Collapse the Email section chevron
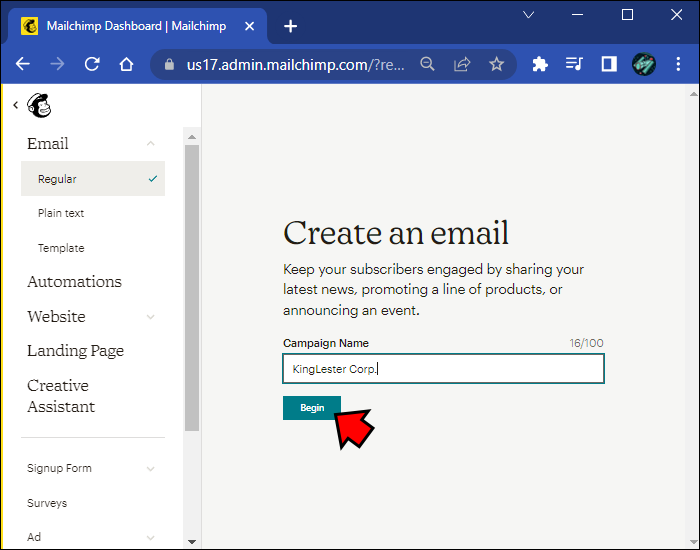 (x=151, y=144)
